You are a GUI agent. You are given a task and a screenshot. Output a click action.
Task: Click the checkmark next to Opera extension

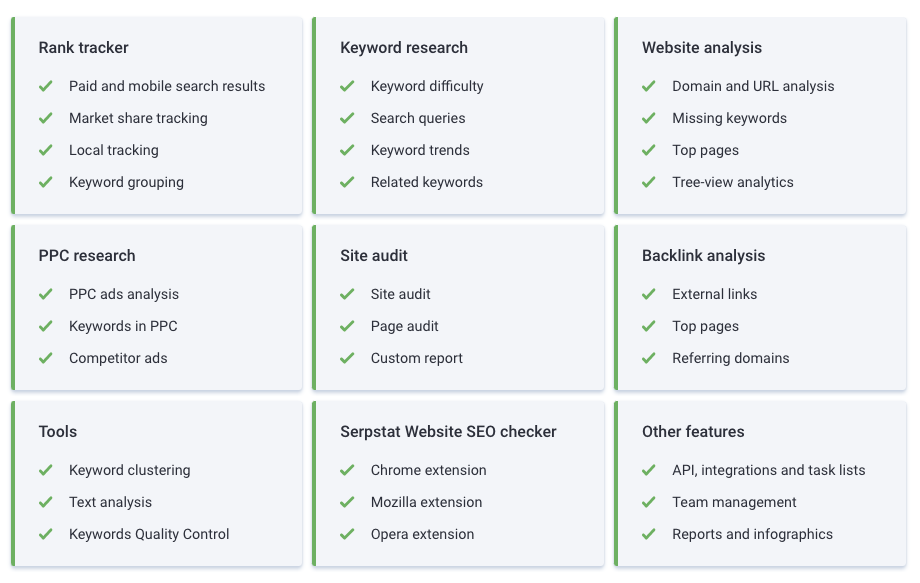[348, 534]
